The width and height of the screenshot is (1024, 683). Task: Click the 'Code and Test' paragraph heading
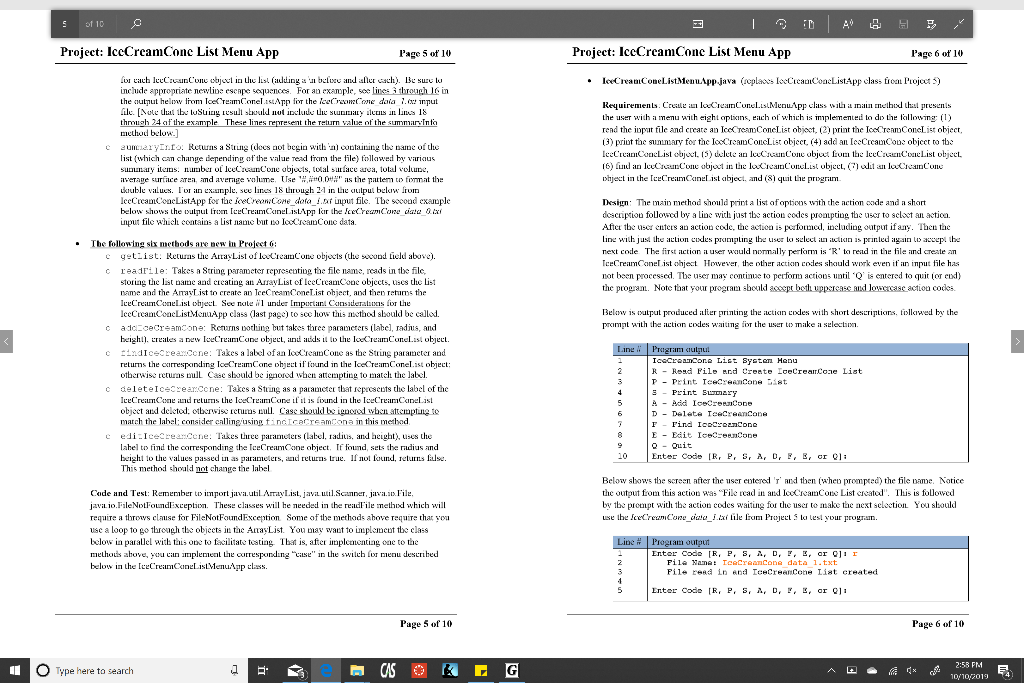120,493
